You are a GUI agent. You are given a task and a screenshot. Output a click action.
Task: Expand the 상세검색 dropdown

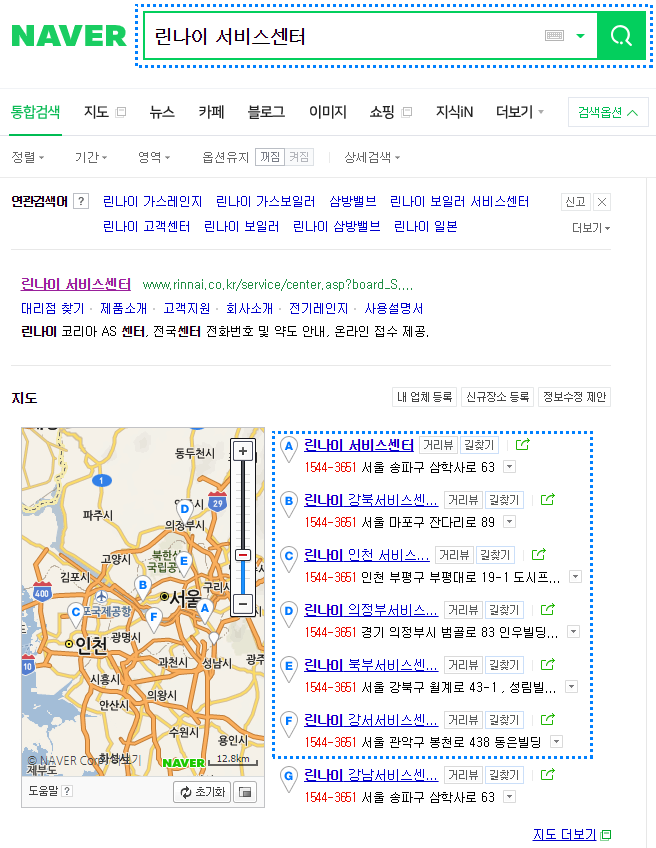click(372, 157)
